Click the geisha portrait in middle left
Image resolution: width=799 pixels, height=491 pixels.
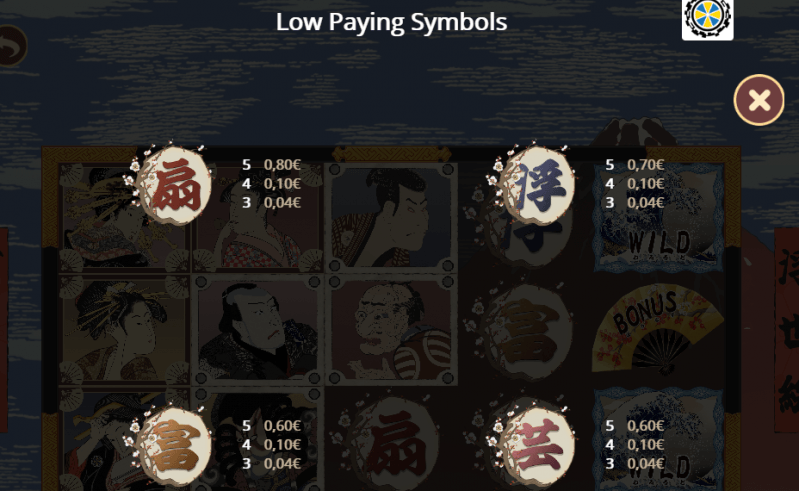click(123, 330)
